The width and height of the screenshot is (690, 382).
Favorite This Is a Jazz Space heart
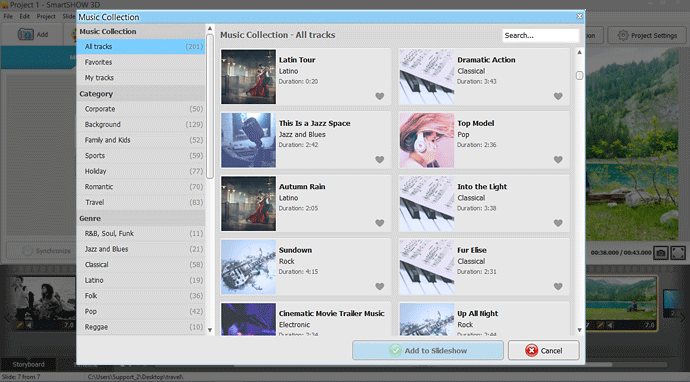click(x=380, y=160)
